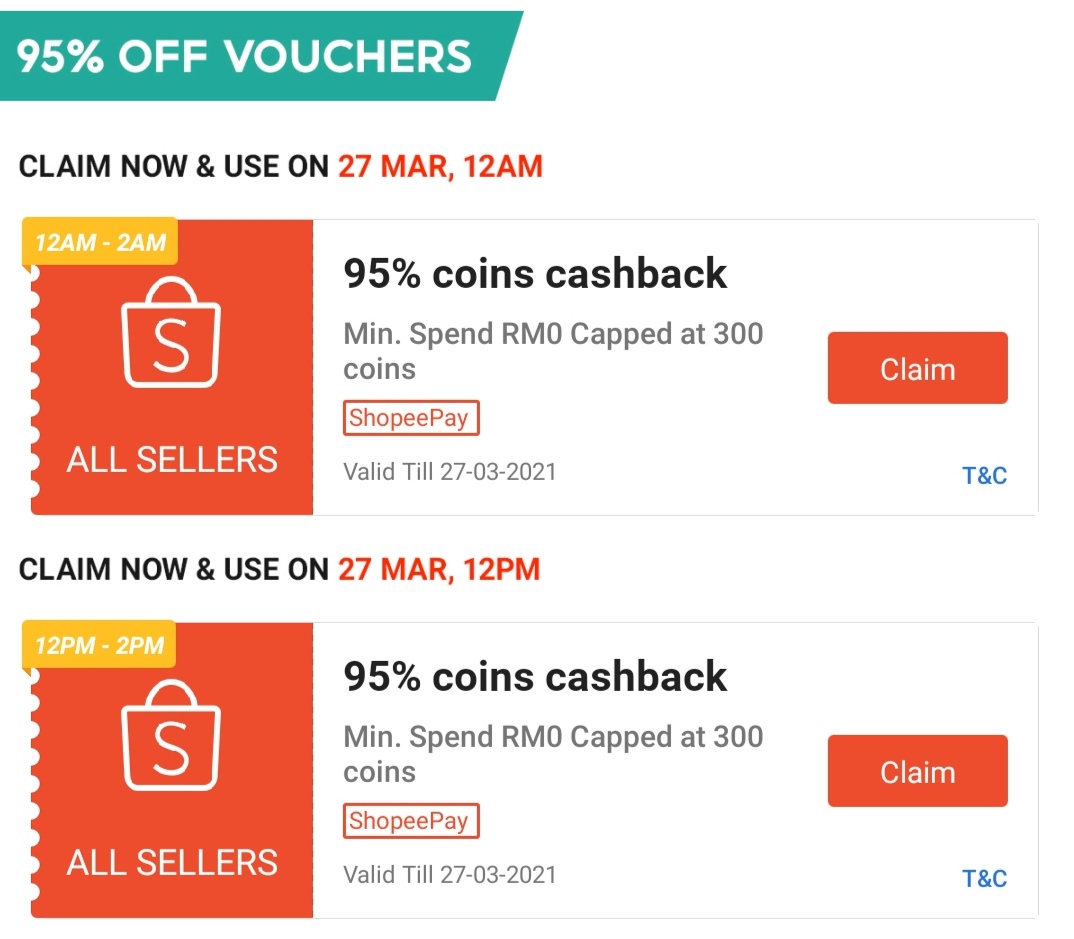Open T&C for the 12PM - 2PM voucher
The height and width of the screenshot is (939, 1074).
coord(984,879)
